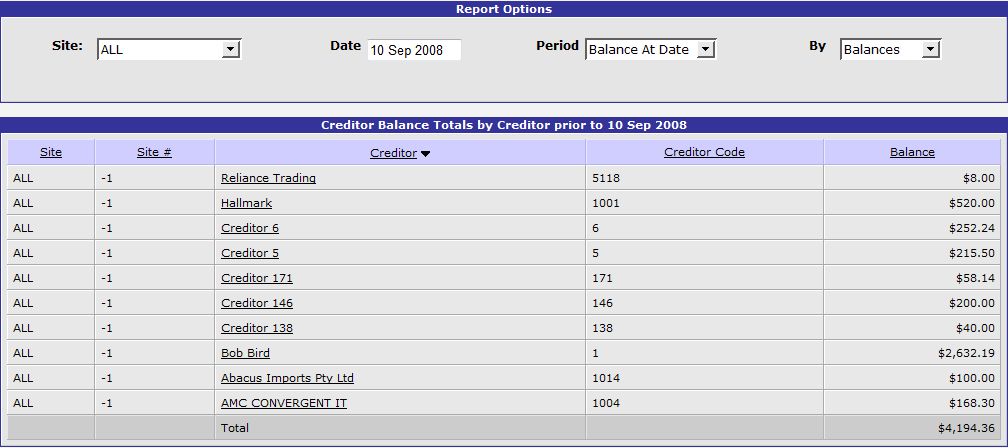Sort the table by Site column
The height and width of the screenshot is (448, 1008).
[51, 153]
